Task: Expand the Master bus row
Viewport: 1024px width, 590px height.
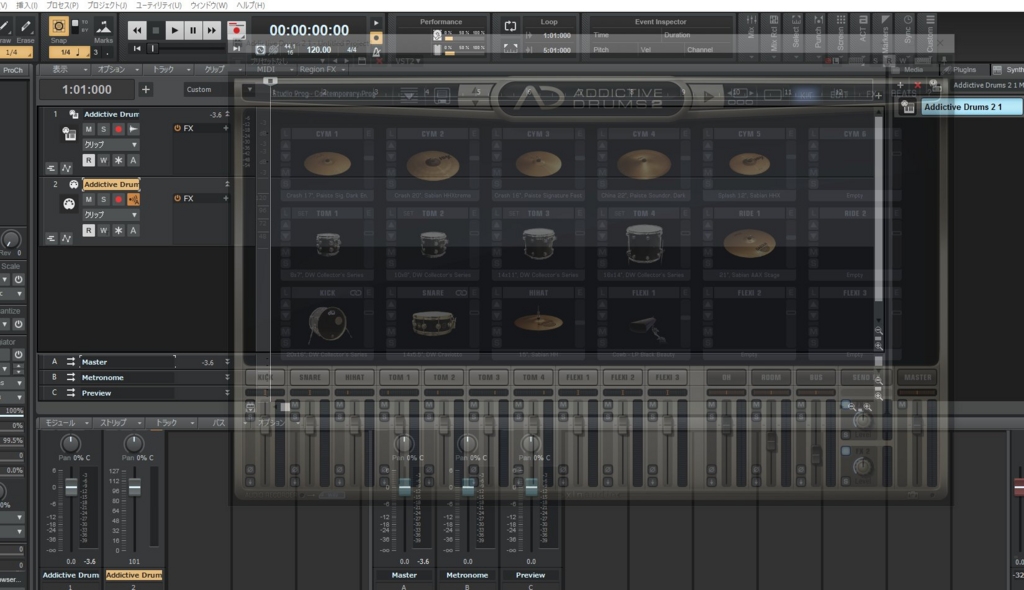Action: 227,361
